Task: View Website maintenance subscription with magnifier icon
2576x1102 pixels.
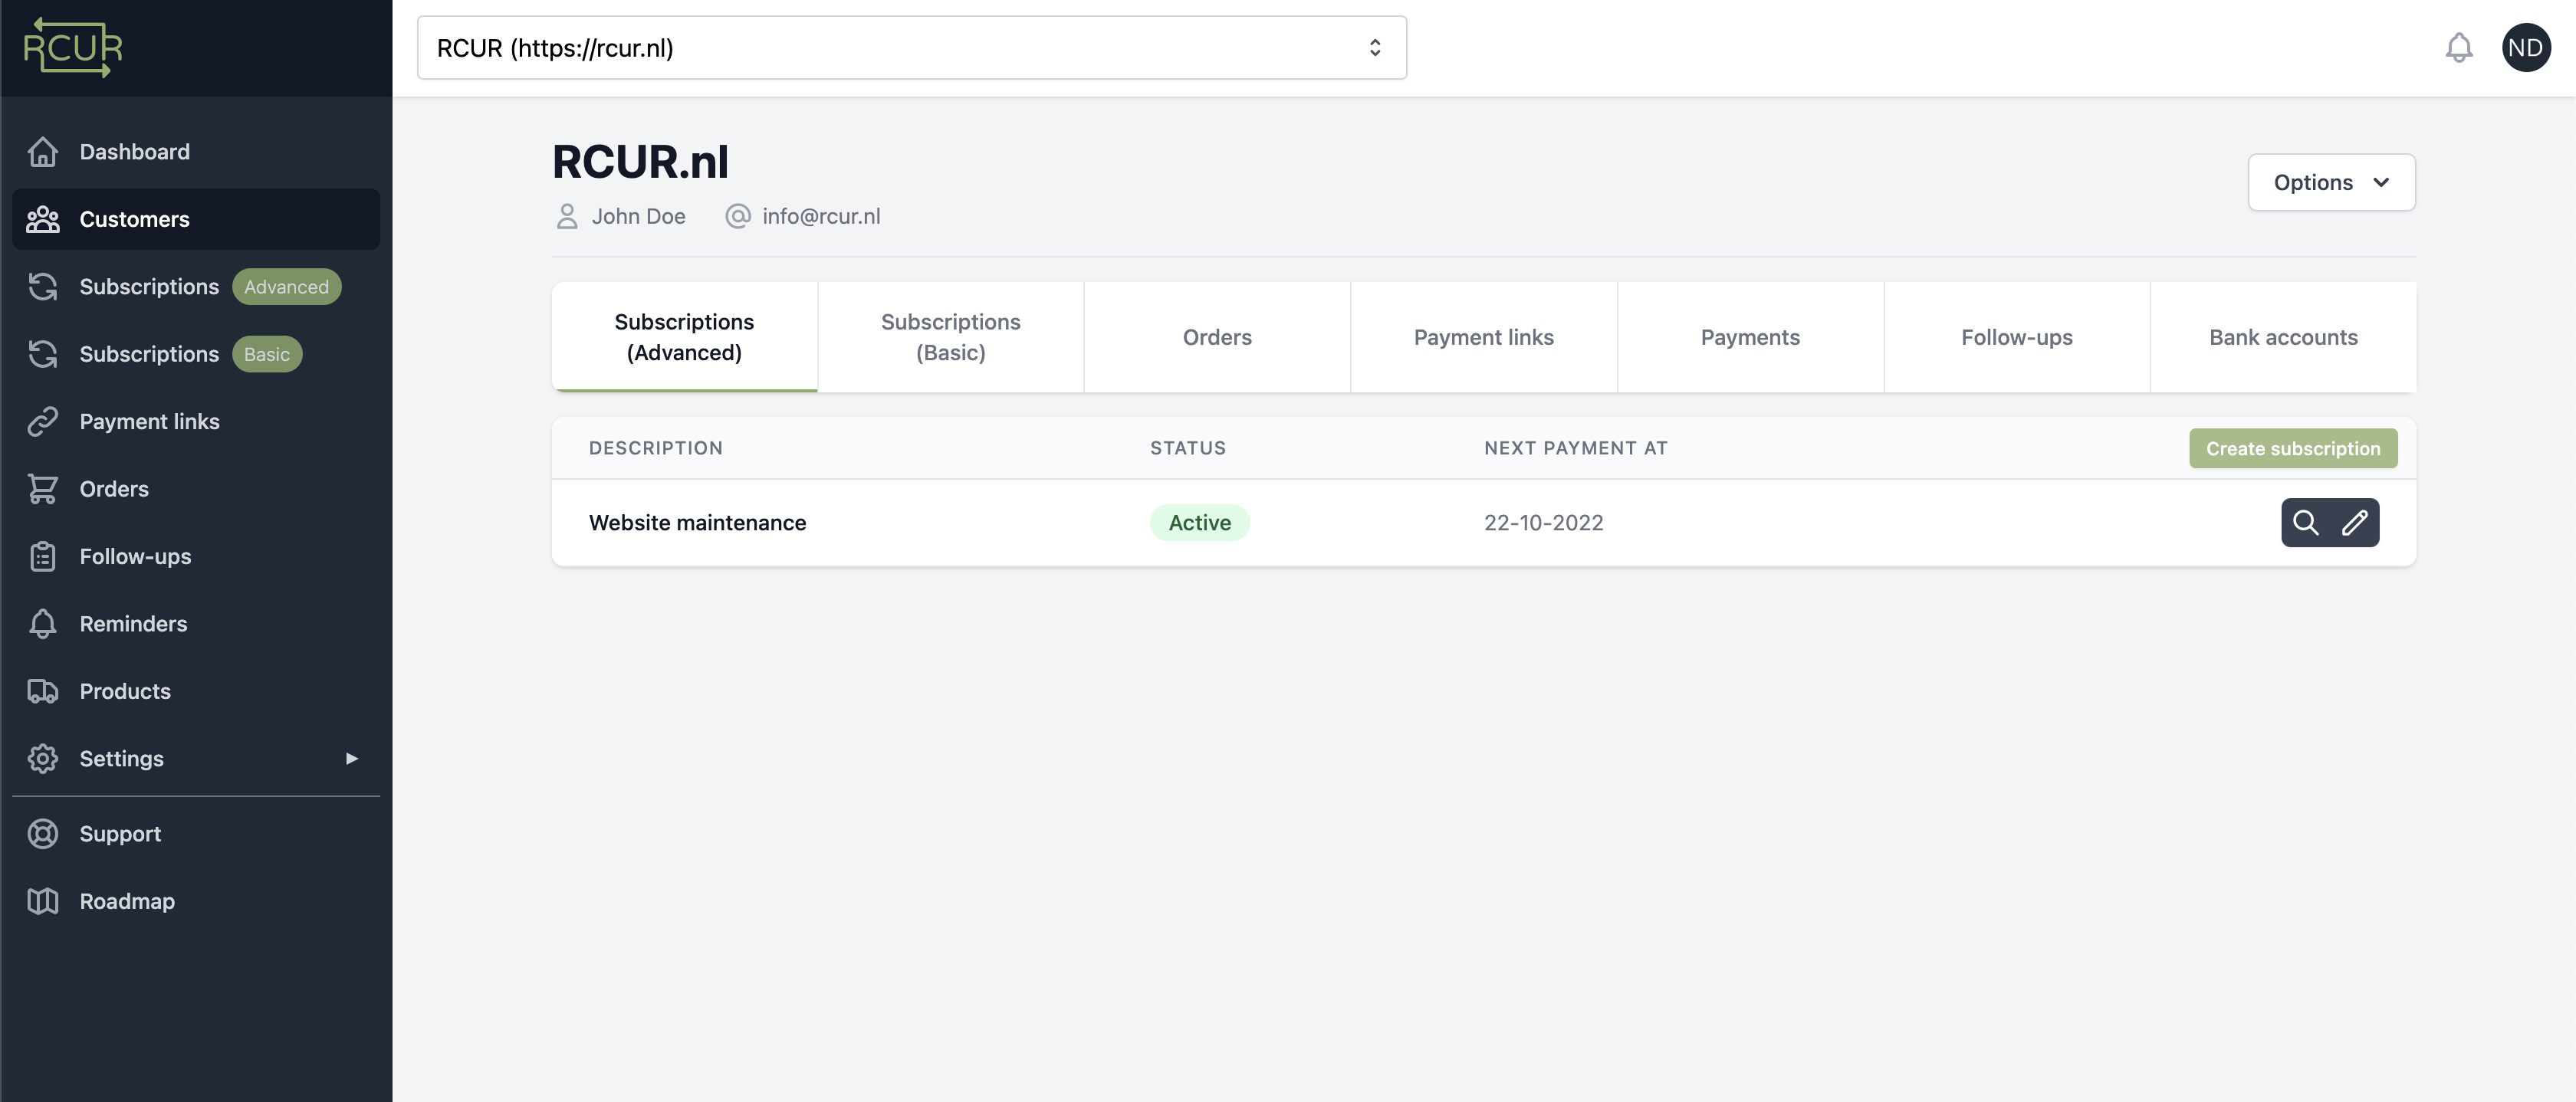Action: click(x=2306, y=522)
